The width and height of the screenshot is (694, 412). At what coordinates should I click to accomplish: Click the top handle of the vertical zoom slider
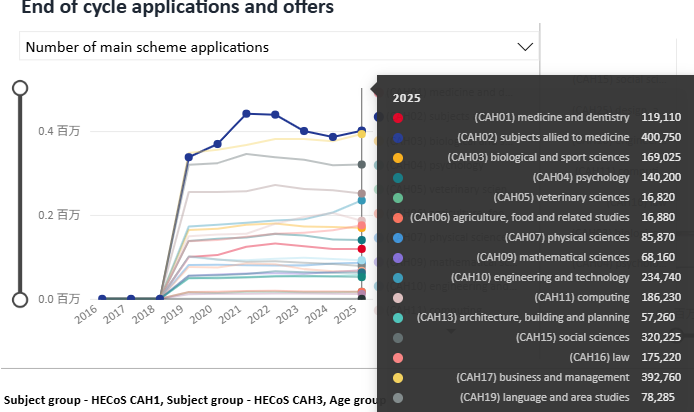pos(19,88)
